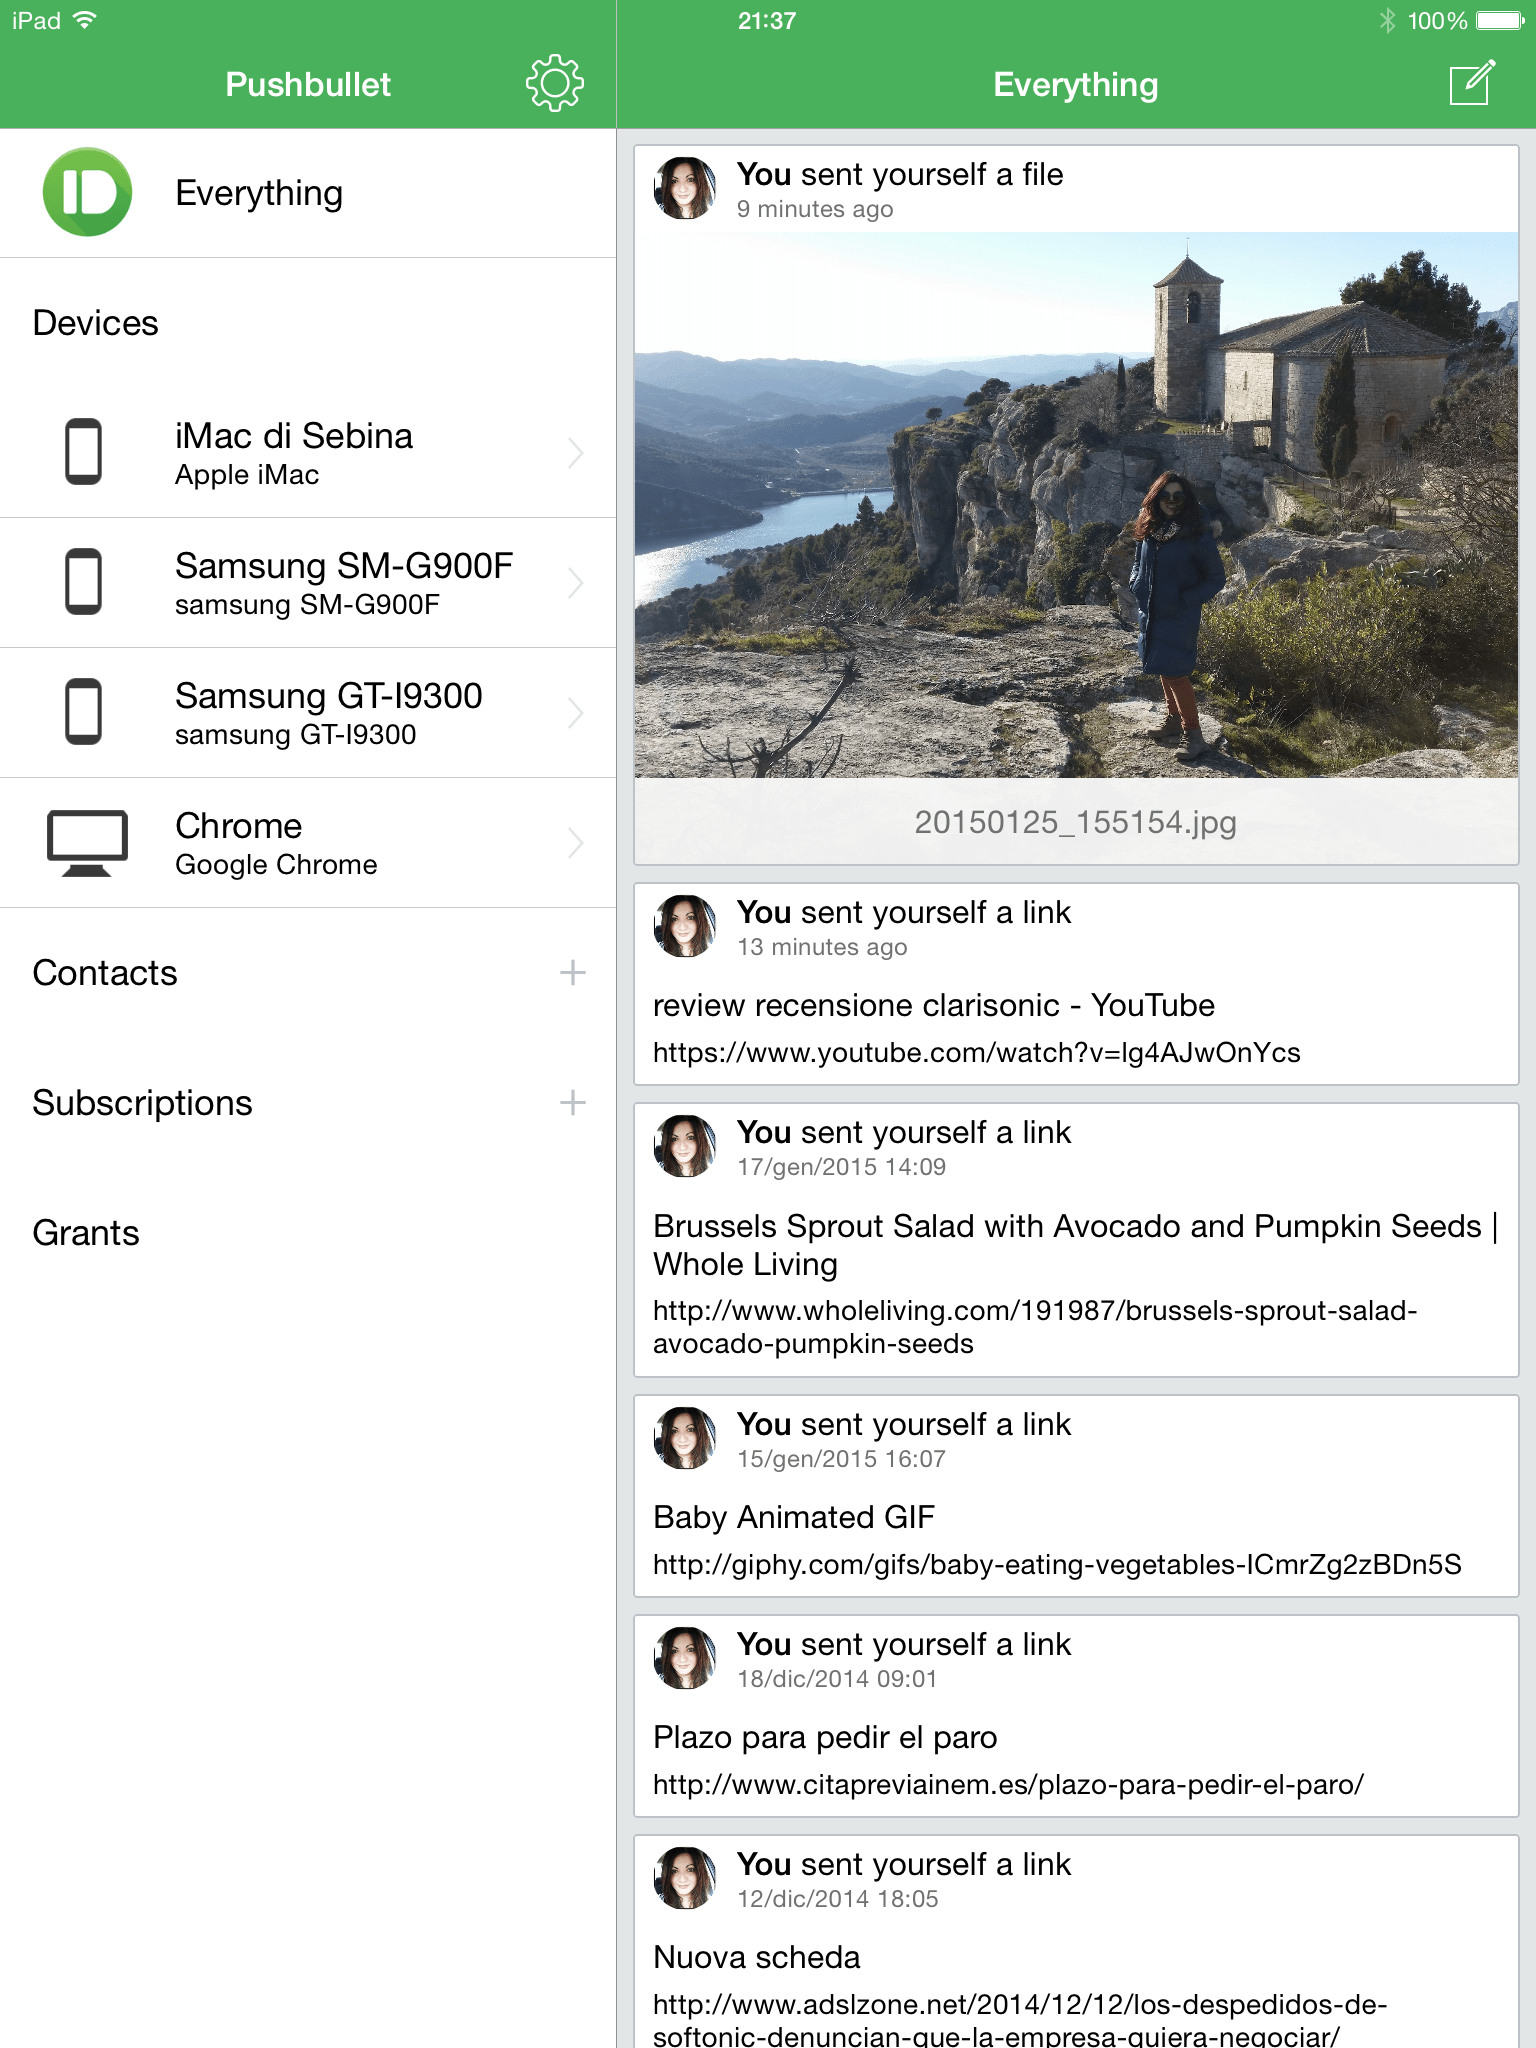This screenshot has height=2048, width=1536.
Task: Select Chrome device name
Action: click(x=238, y=826)
